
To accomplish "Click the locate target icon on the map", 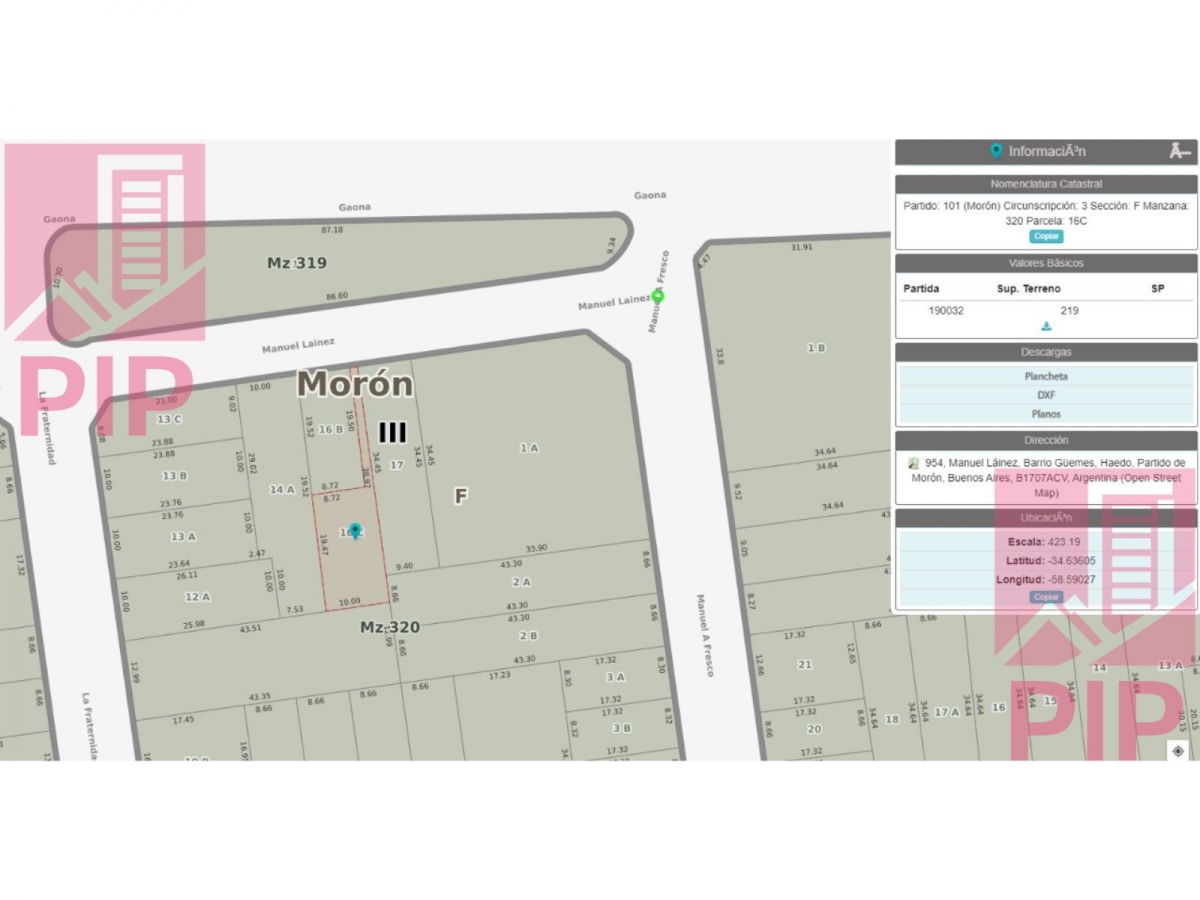I will click(x=1178, y=751).
